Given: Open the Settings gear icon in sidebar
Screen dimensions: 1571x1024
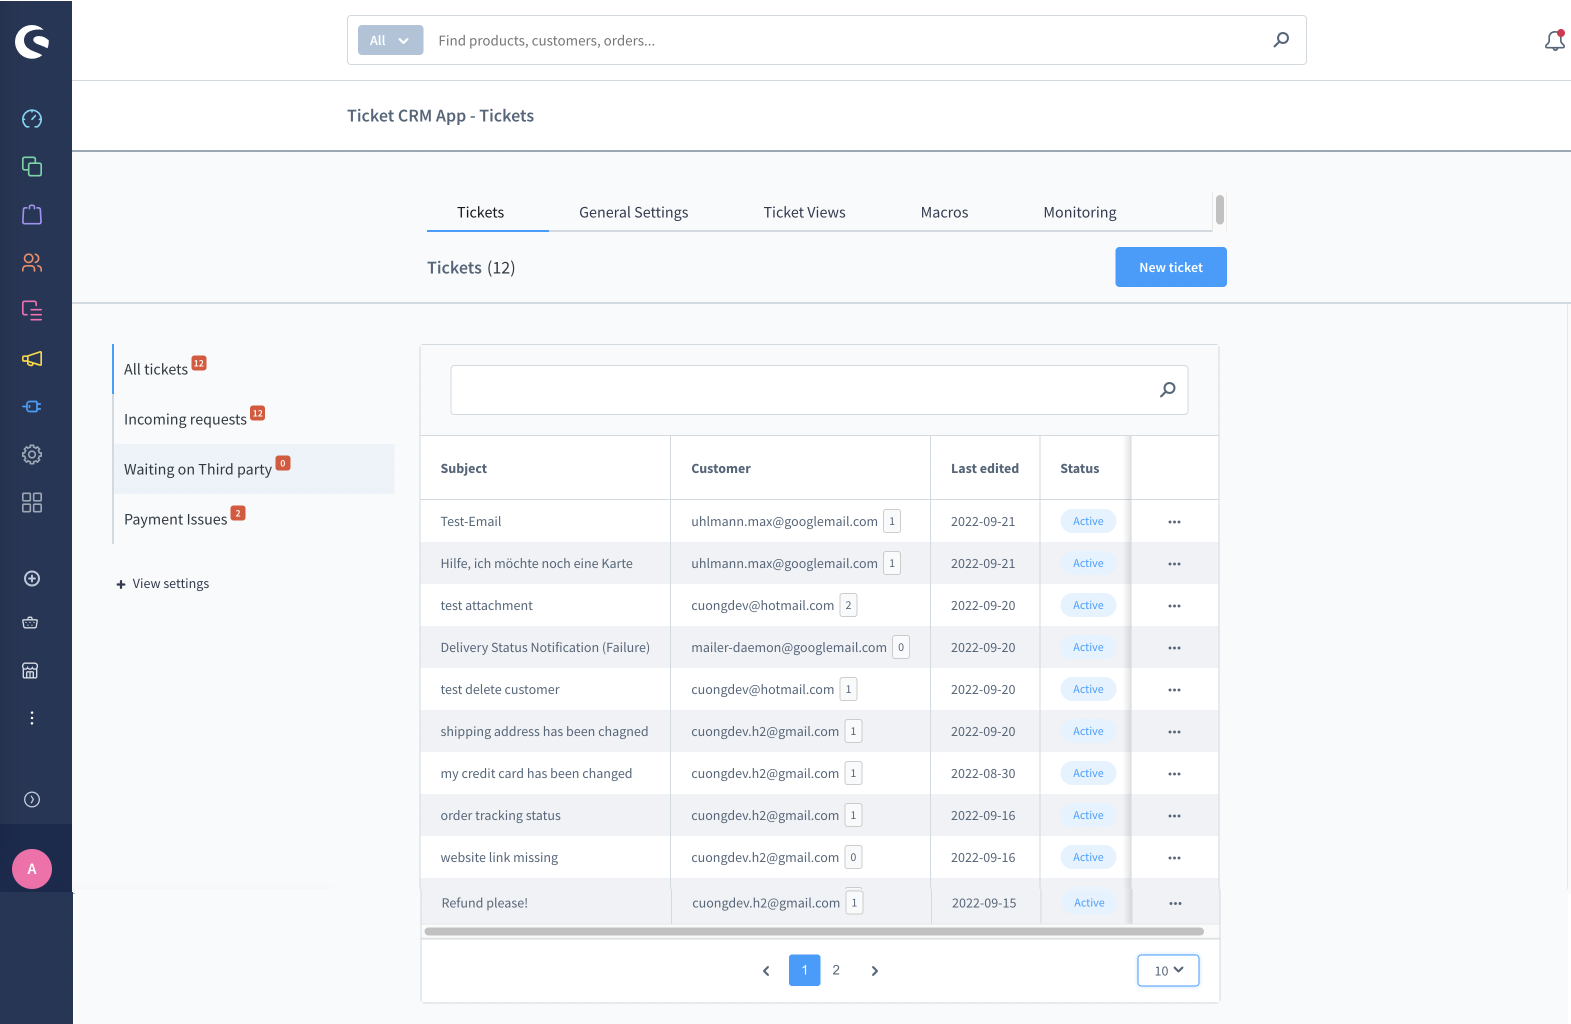Looking at the screenshot, I should click(x=32, y=454).
